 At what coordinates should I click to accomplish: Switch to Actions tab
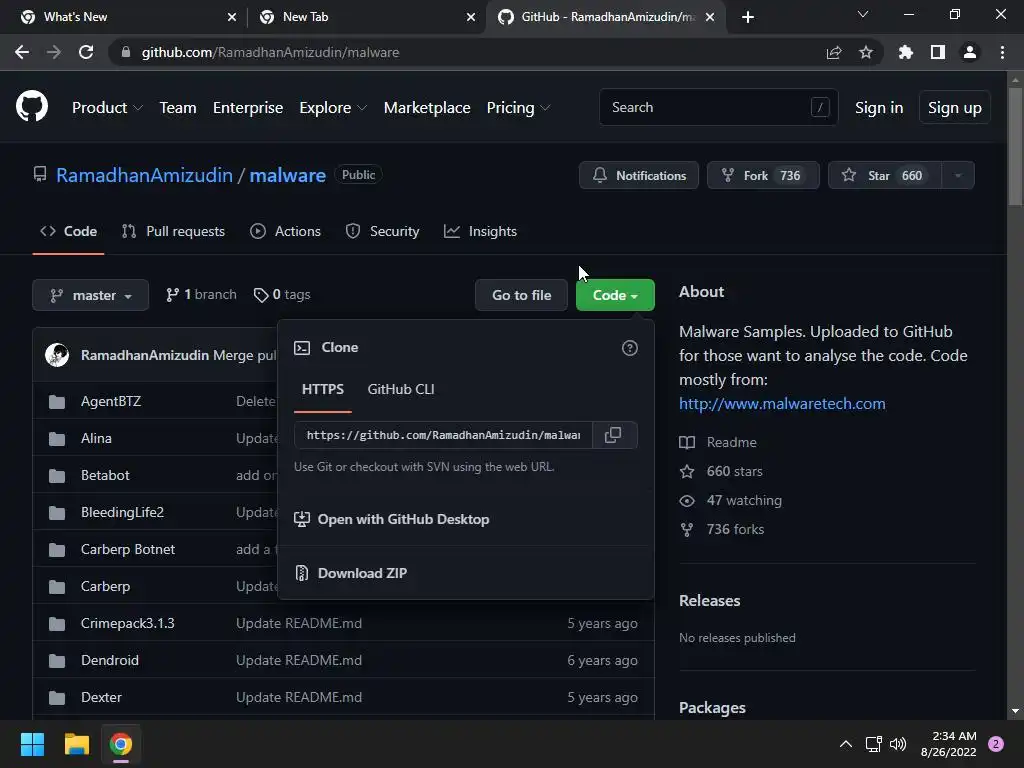click(x=285, y=231)
